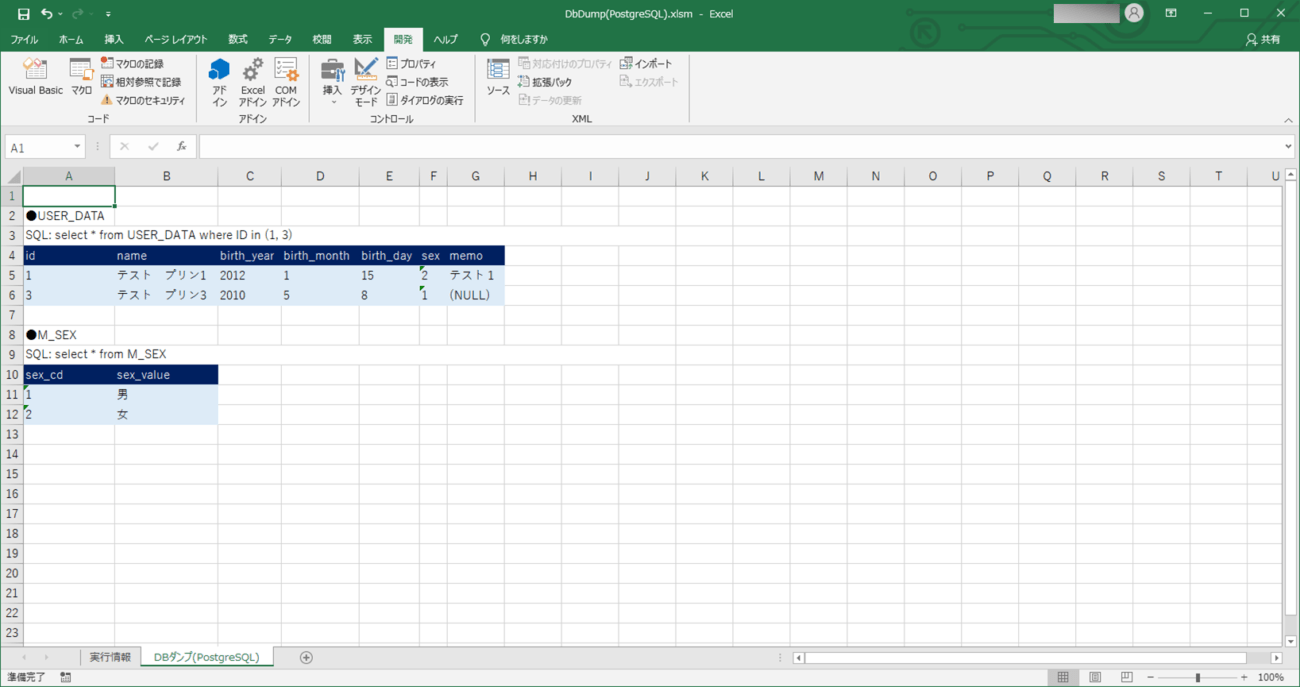Switch to the 実行情報 sheet tab
Viewport: 1300px width, 687px height.
click(110, 657)
